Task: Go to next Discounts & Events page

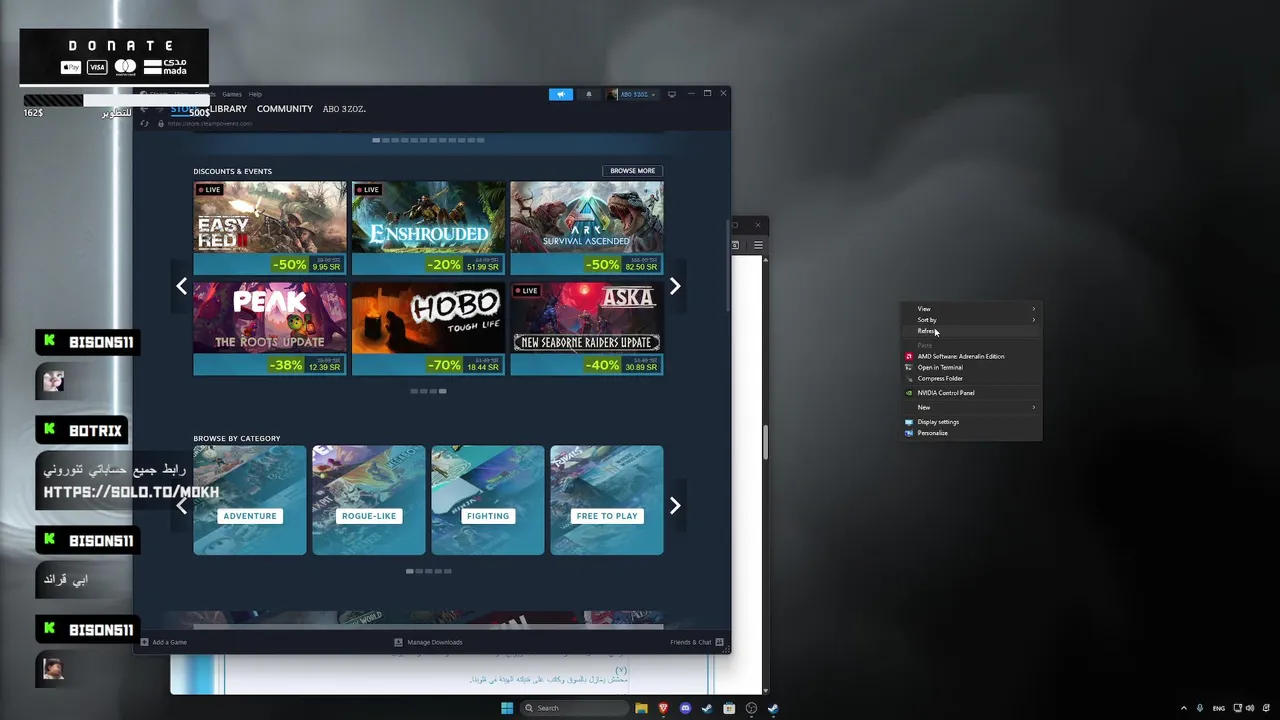Action: pos(675,286)
